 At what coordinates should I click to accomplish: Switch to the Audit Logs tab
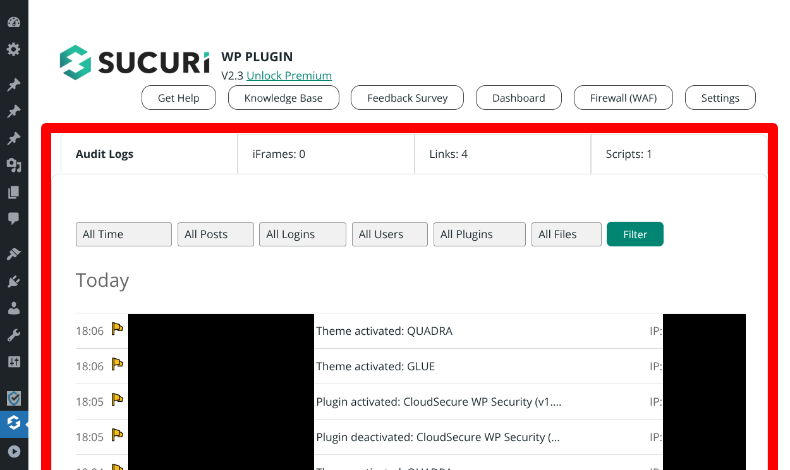coord(149,154)
